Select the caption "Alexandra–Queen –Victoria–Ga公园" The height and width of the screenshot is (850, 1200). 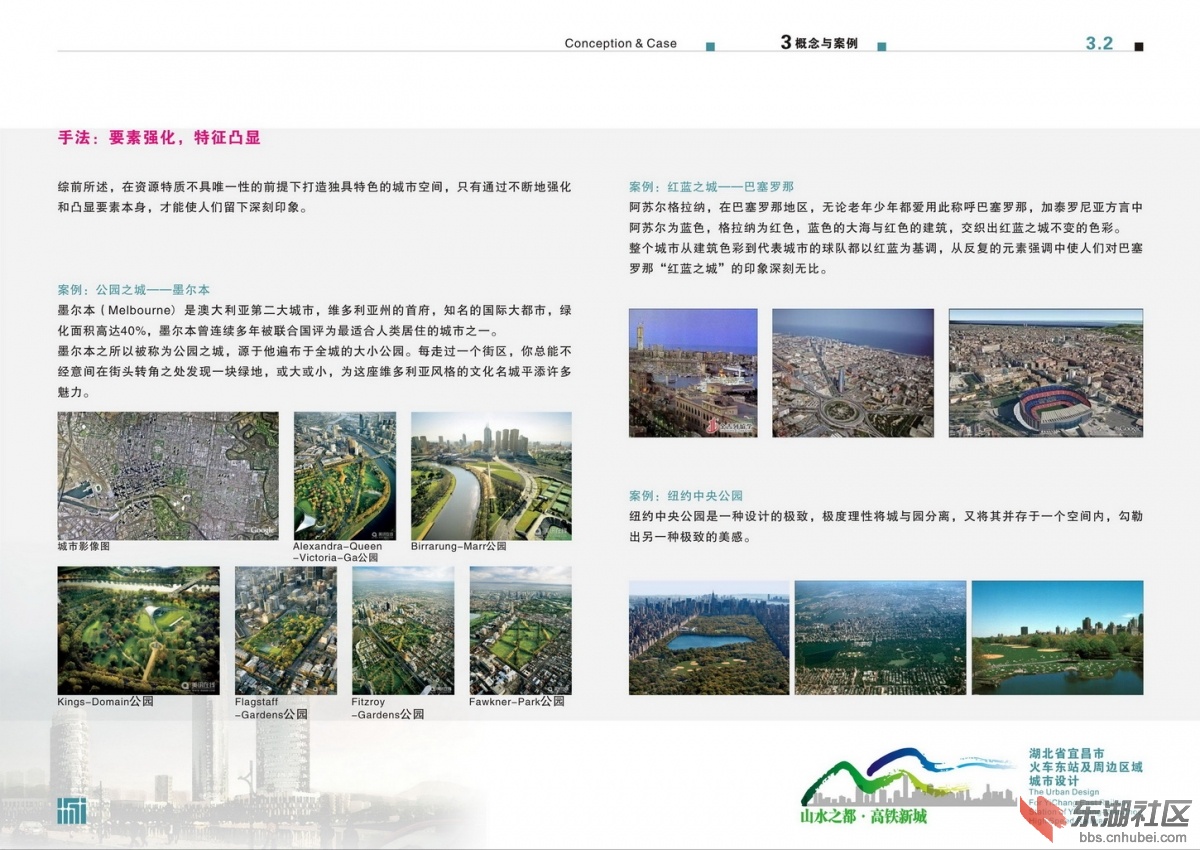coord(338,552)
